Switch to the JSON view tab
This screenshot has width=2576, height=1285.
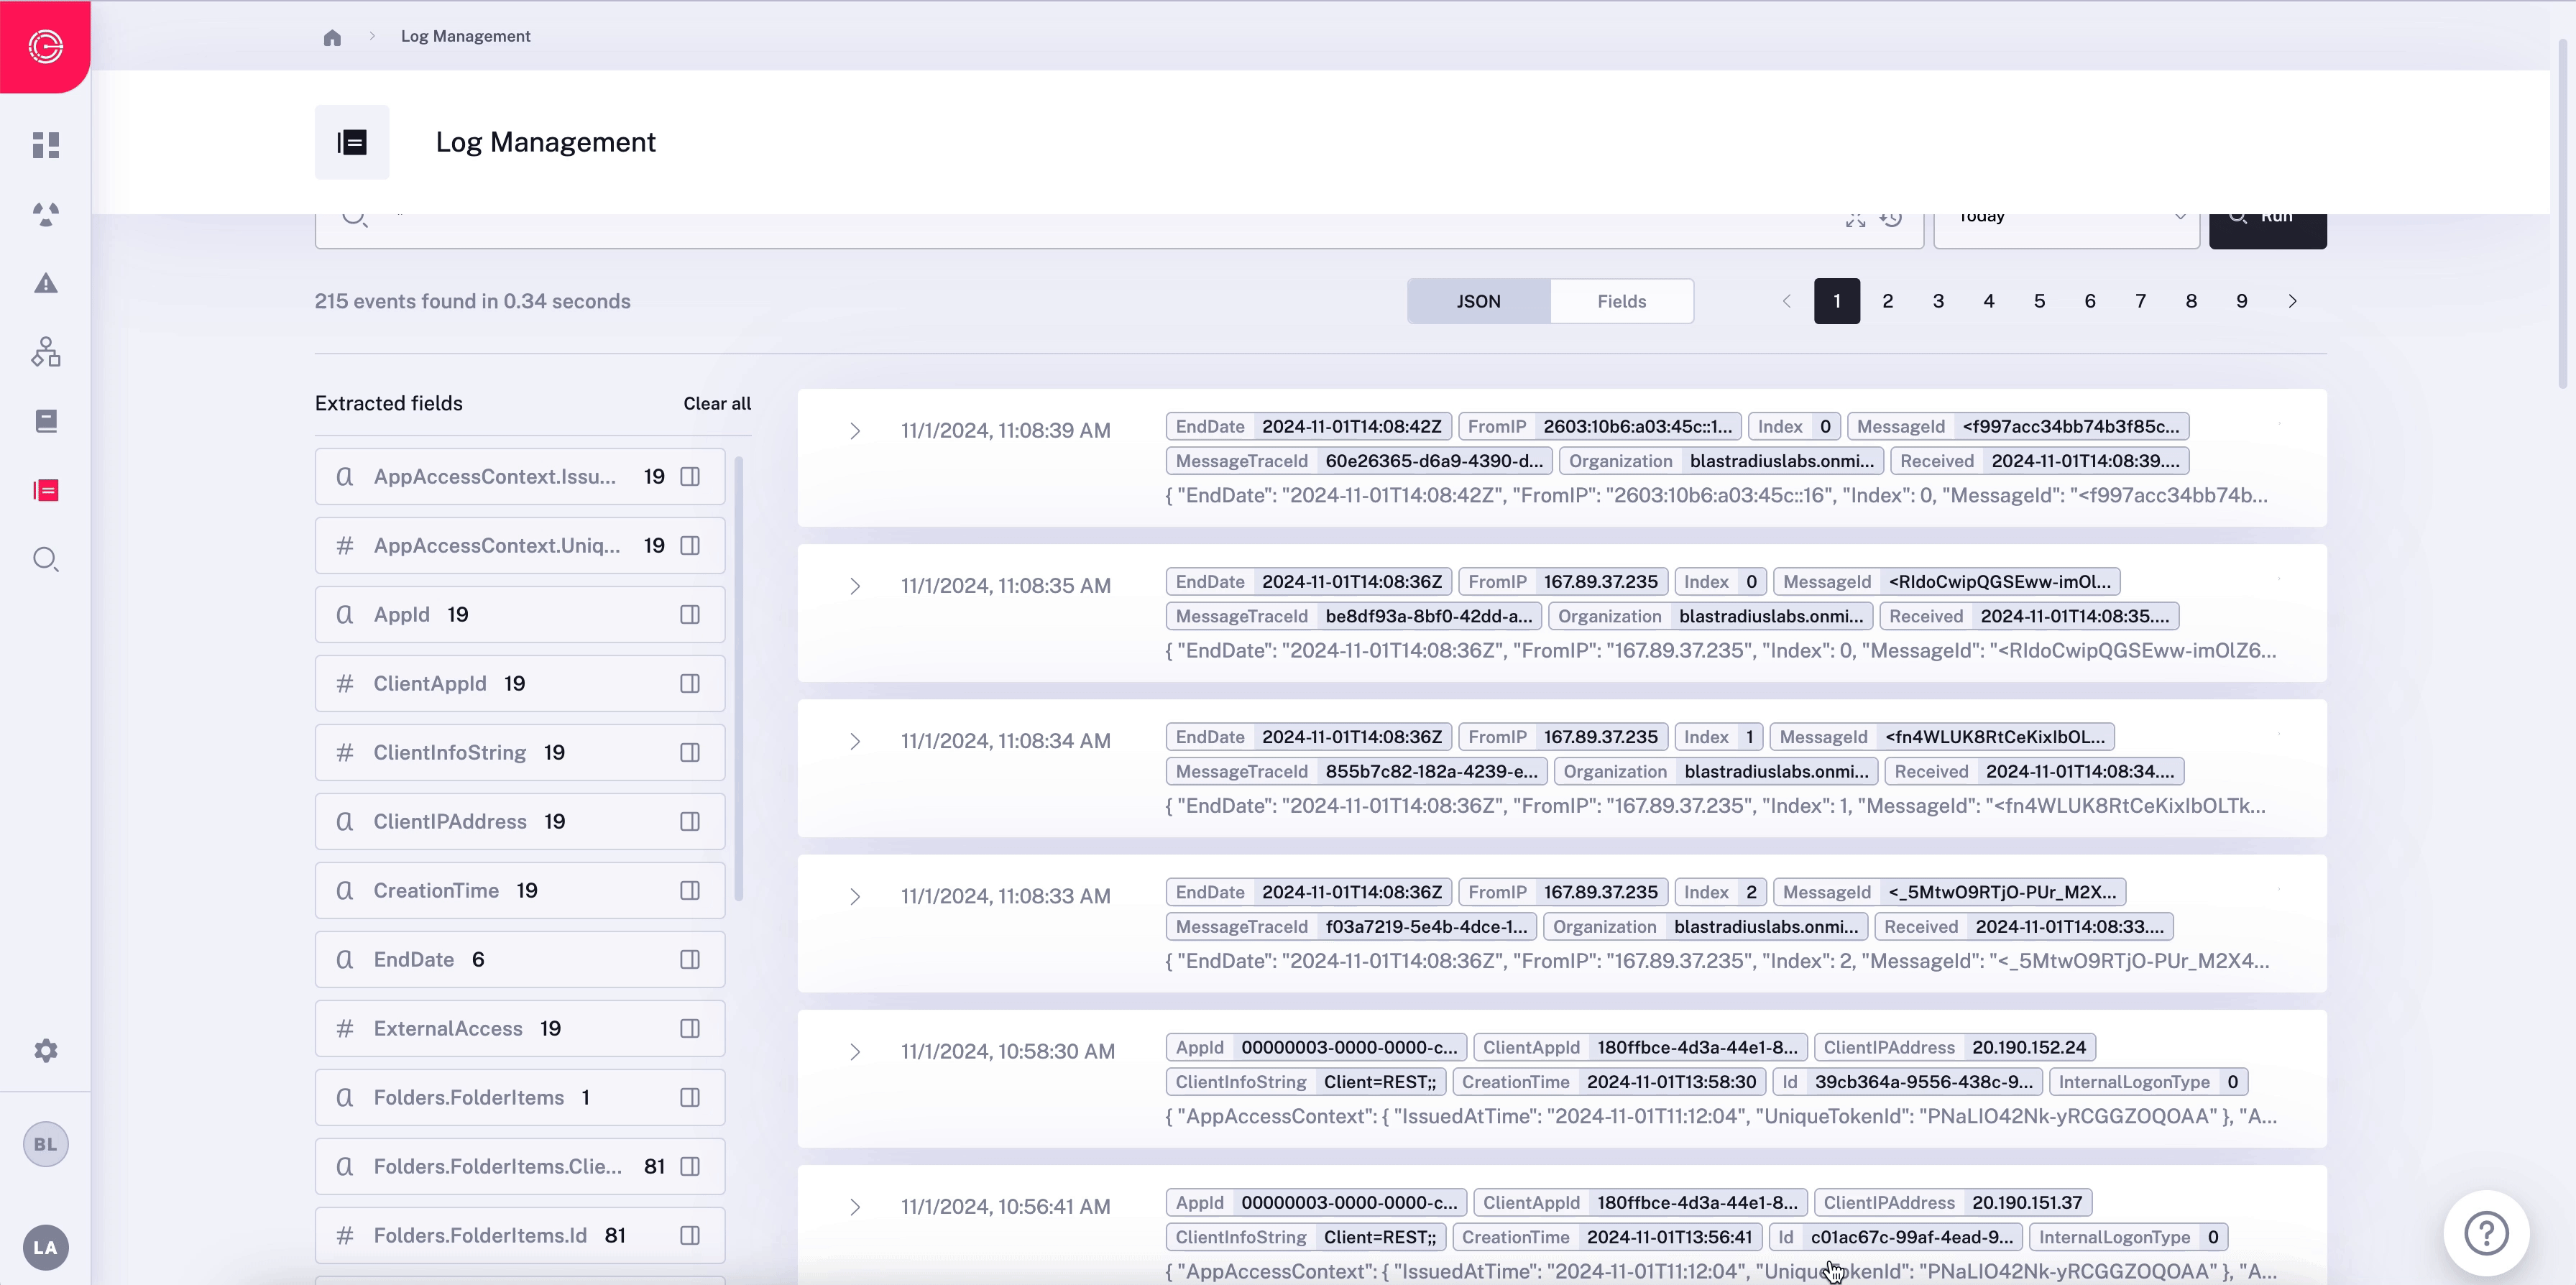coord(1478,301)
